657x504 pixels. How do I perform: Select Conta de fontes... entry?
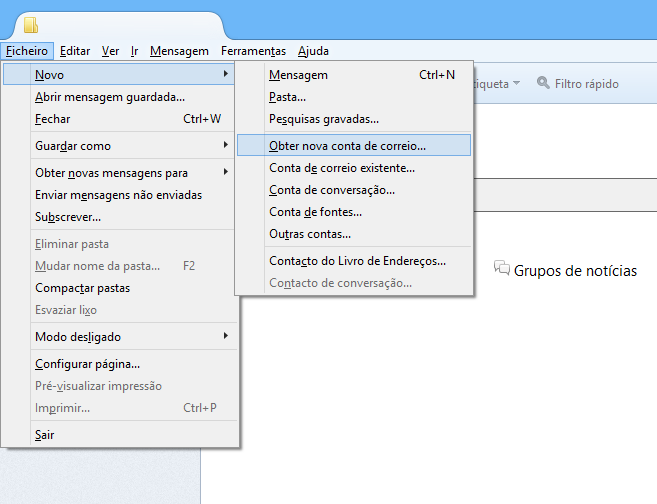pyautogui.click(x=315, y=212)
